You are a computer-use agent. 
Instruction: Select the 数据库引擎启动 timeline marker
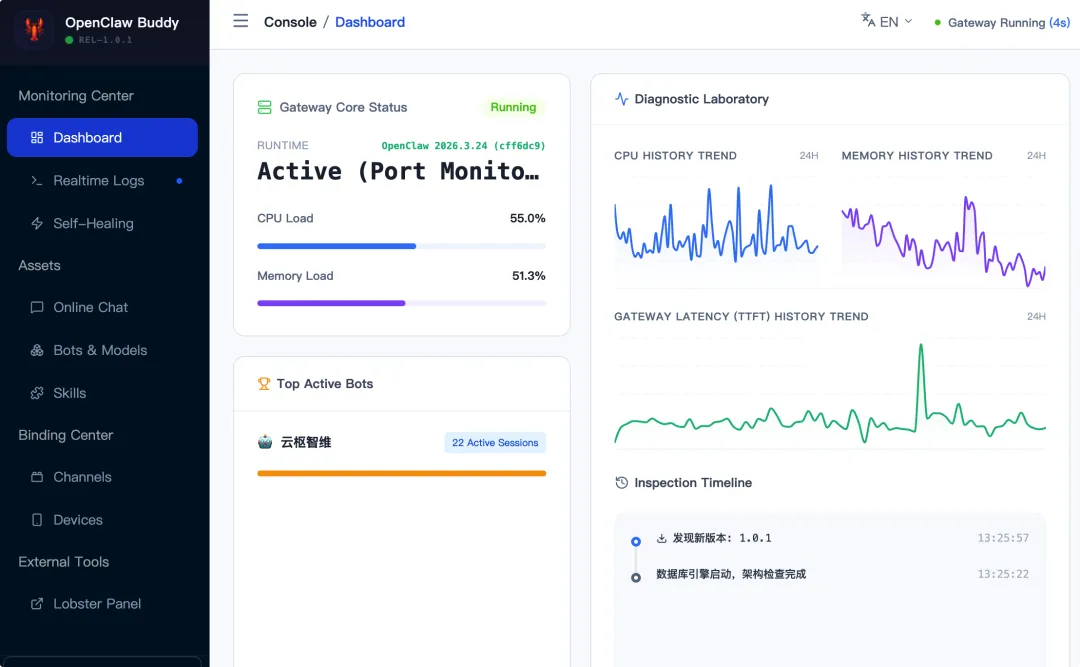click(636, 577)
